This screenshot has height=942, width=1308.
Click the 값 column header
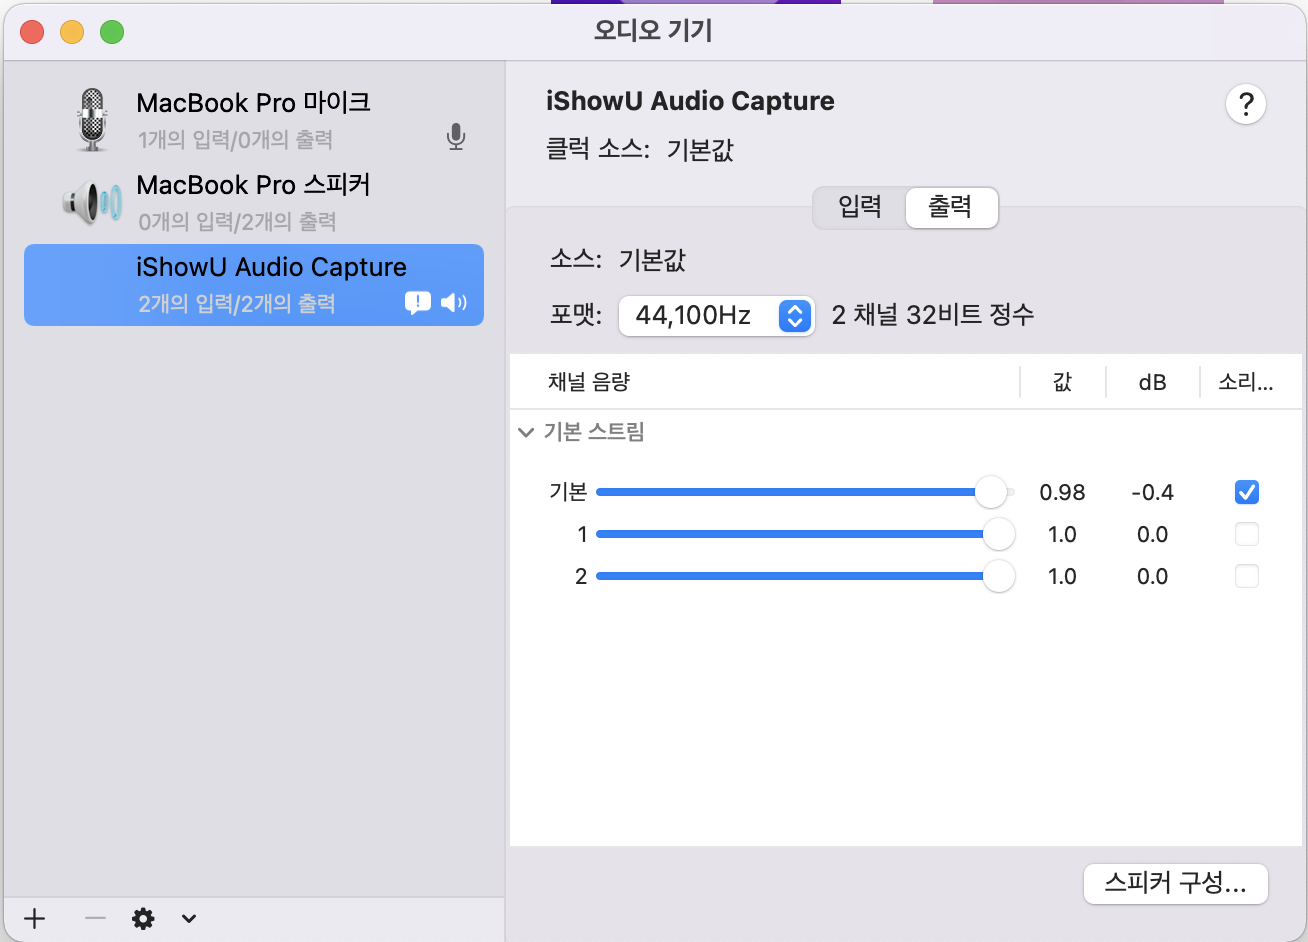(x=1062, y=382)
